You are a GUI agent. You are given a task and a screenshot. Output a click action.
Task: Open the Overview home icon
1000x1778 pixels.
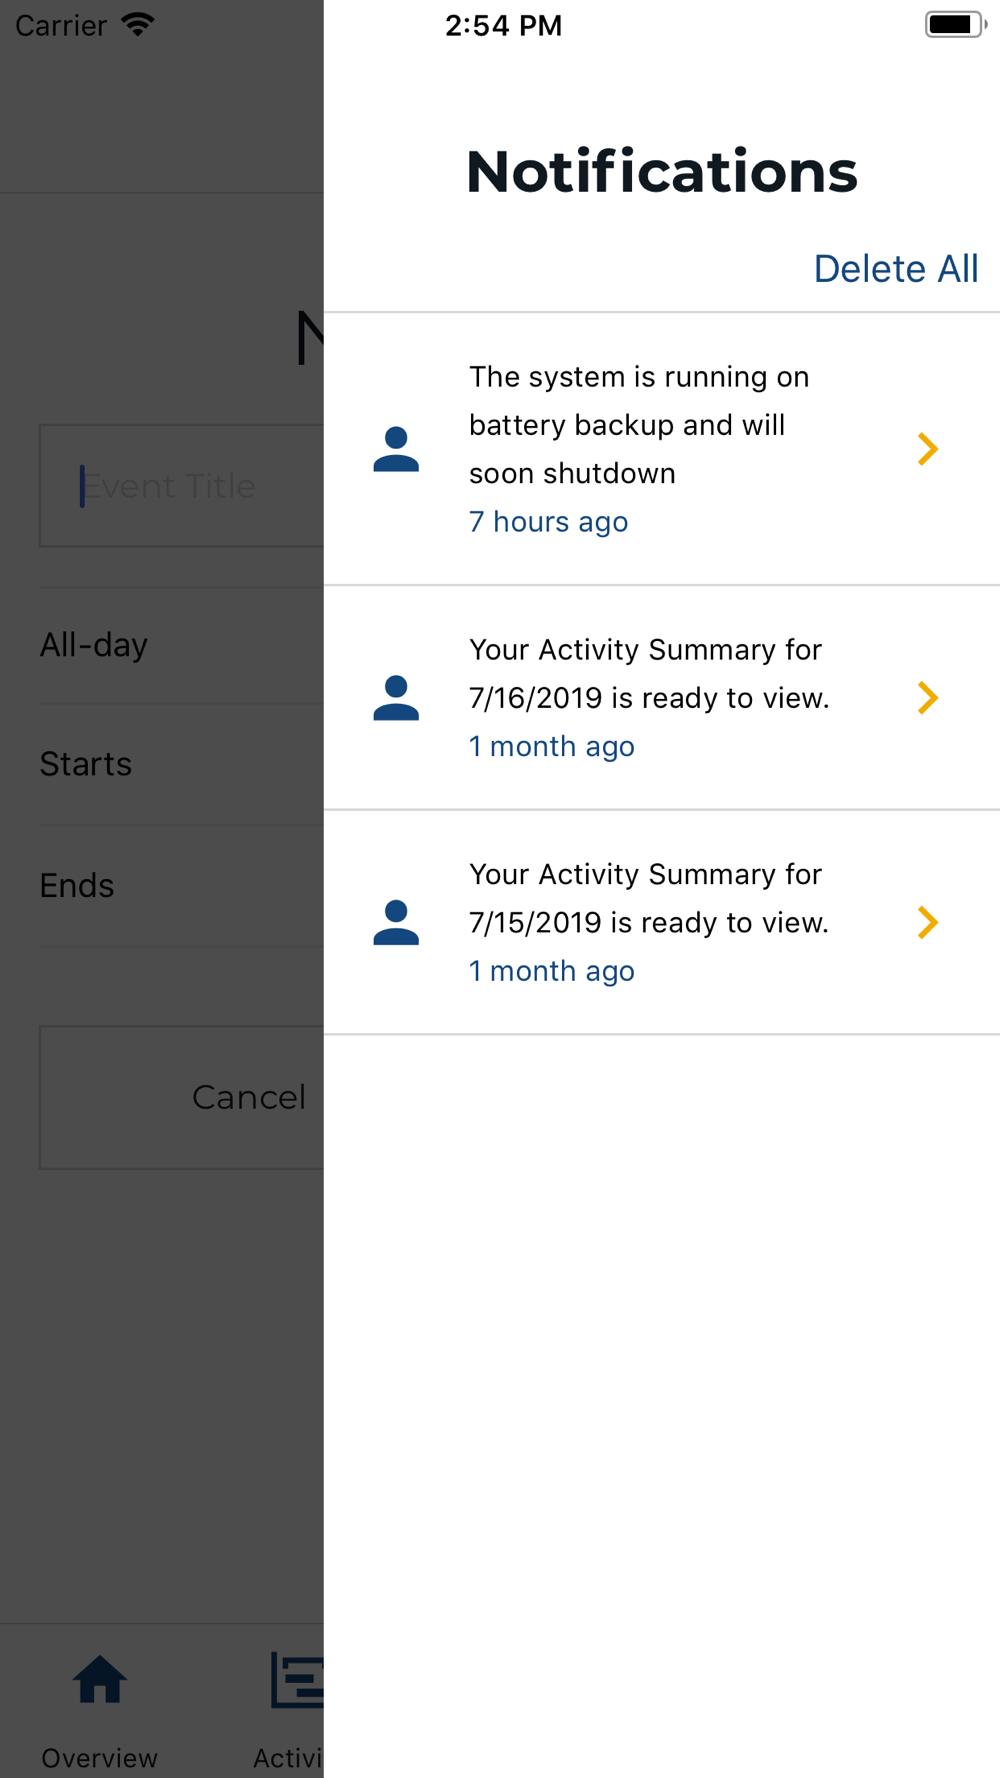pyautogui.click(x=100, y=1679)
